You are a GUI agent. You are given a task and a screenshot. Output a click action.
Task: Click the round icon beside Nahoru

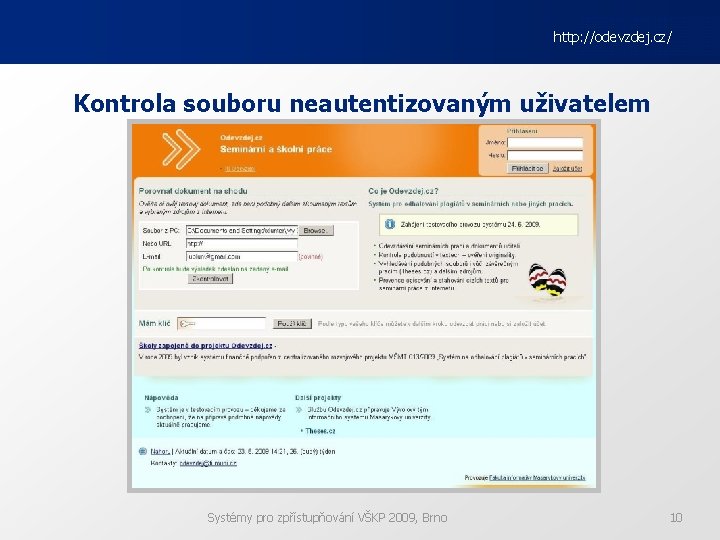click(143, 451)
